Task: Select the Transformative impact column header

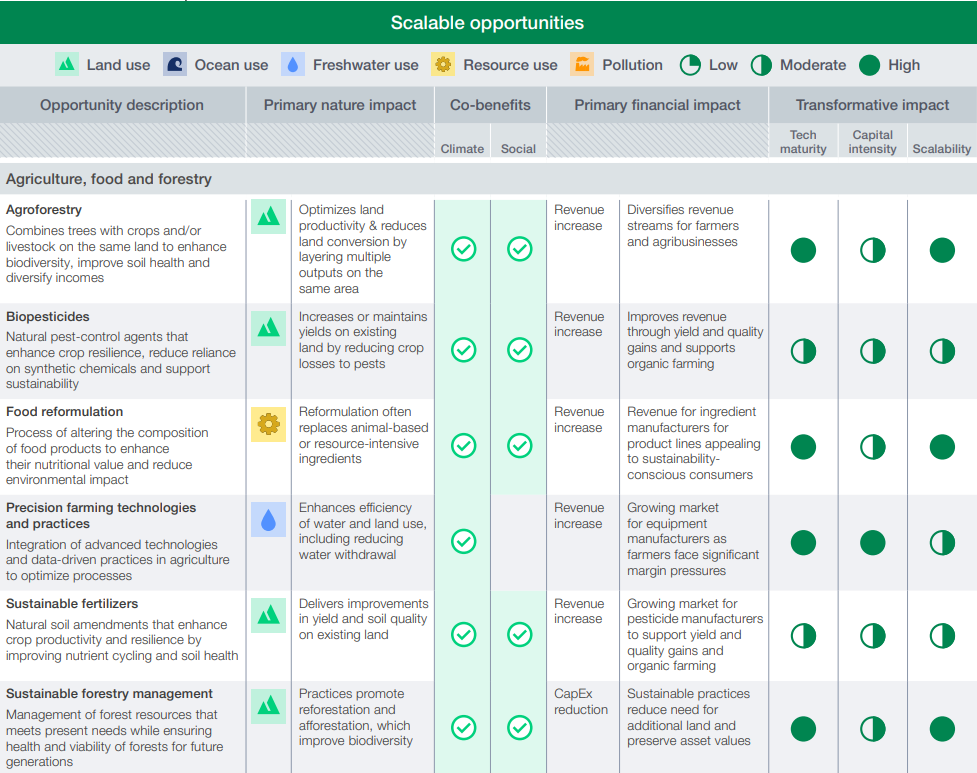Action: coord(872,105)
